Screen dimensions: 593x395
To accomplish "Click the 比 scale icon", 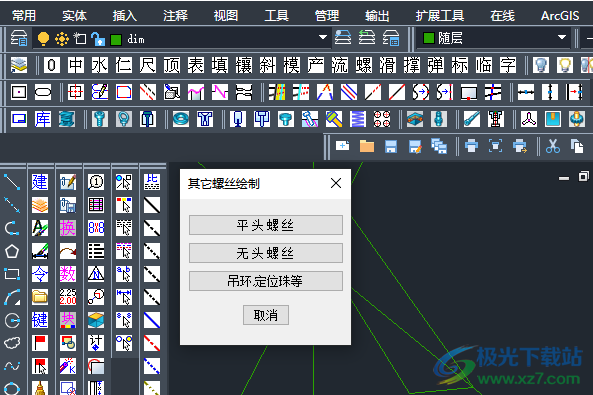I will click(152, 182).
